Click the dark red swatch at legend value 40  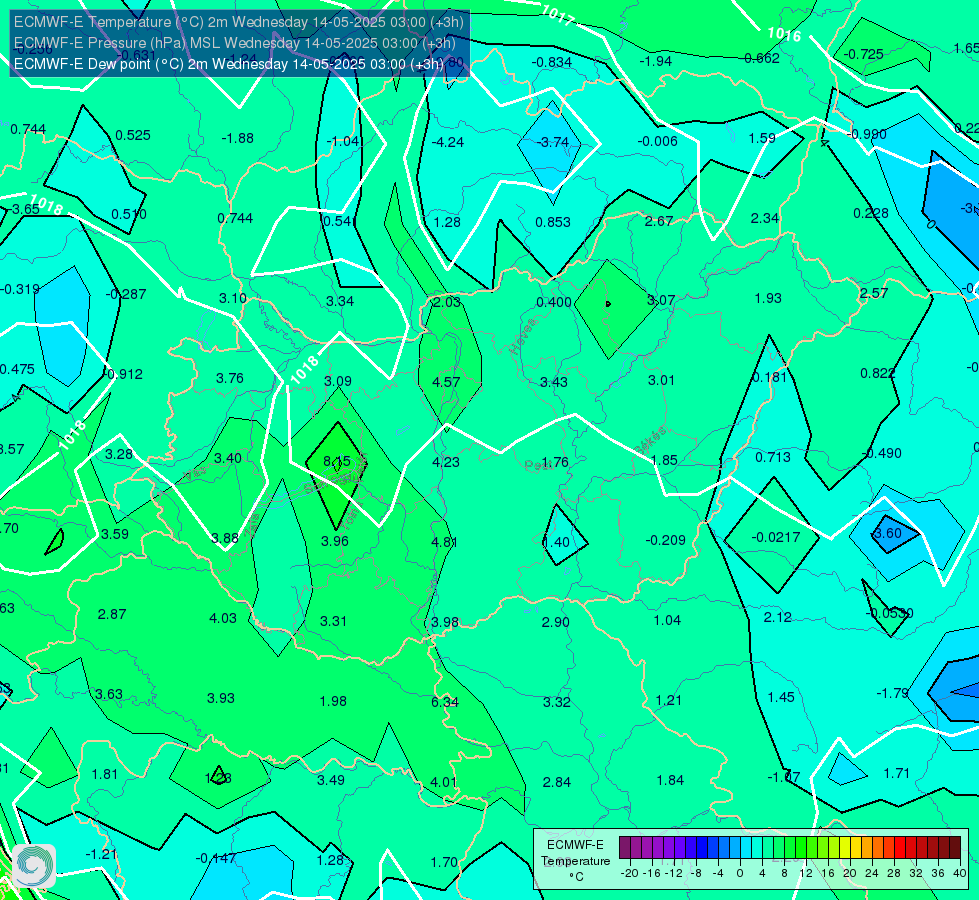pyautogui.click(x=955, y=848)
